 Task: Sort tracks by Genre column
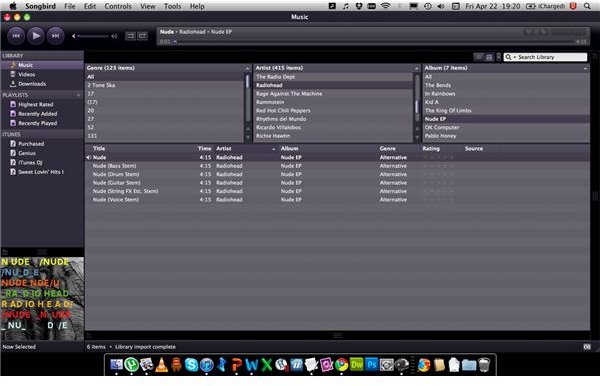point(388,148)
